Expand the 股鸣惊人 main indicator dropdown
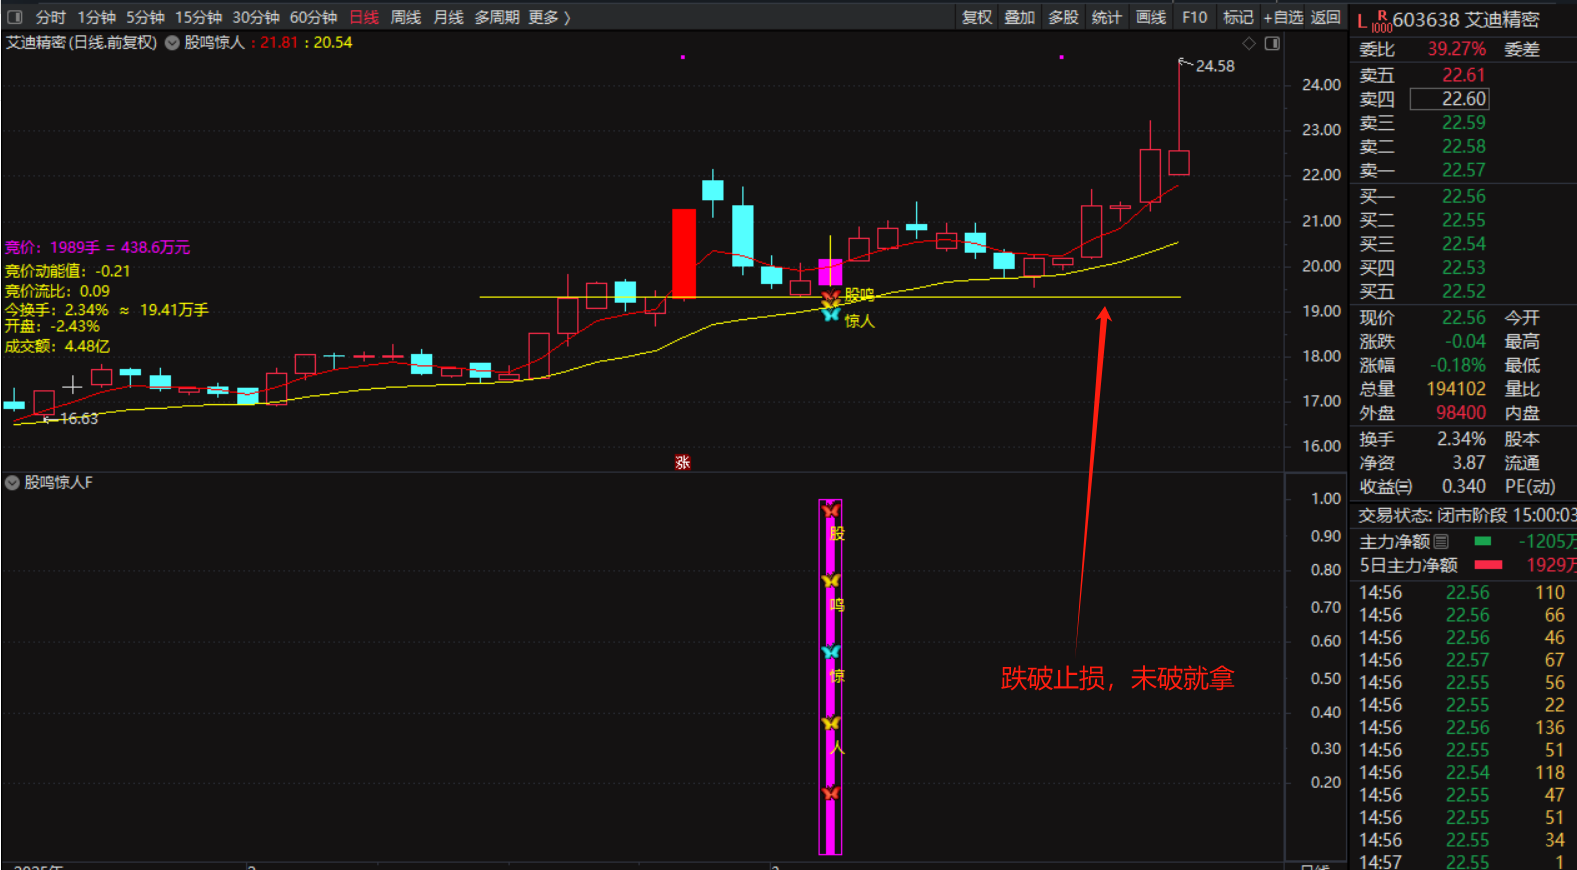 [172, 43]
